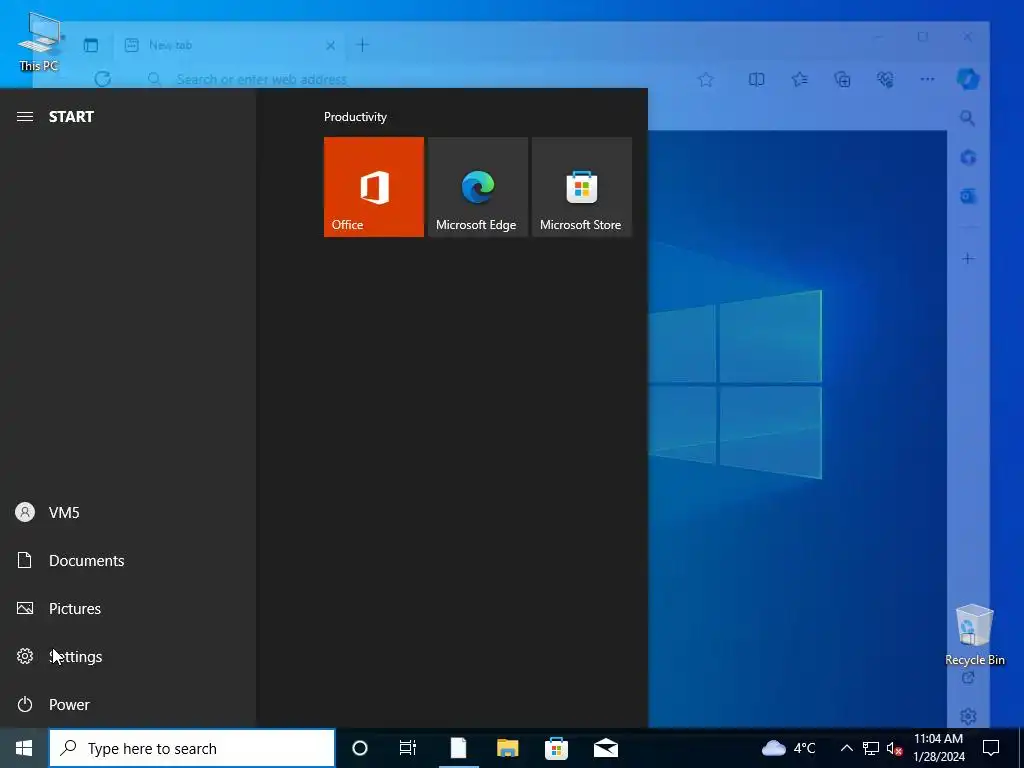This screenshot has width=1024, height=768.
Task: Open Microsoft 365 in Edge sidebar
Action: coord(968,157)
